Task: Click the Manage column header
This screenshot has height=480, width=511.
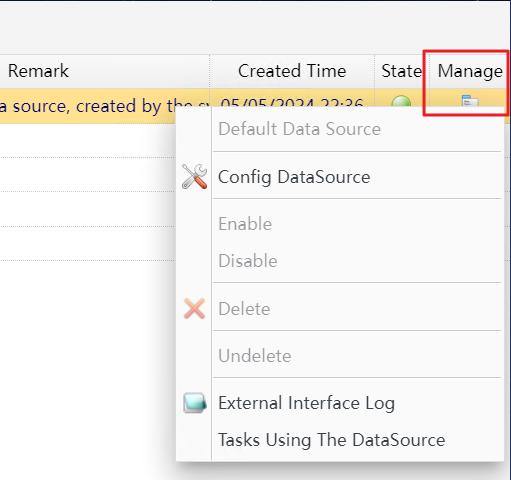Action: (470, 71)
